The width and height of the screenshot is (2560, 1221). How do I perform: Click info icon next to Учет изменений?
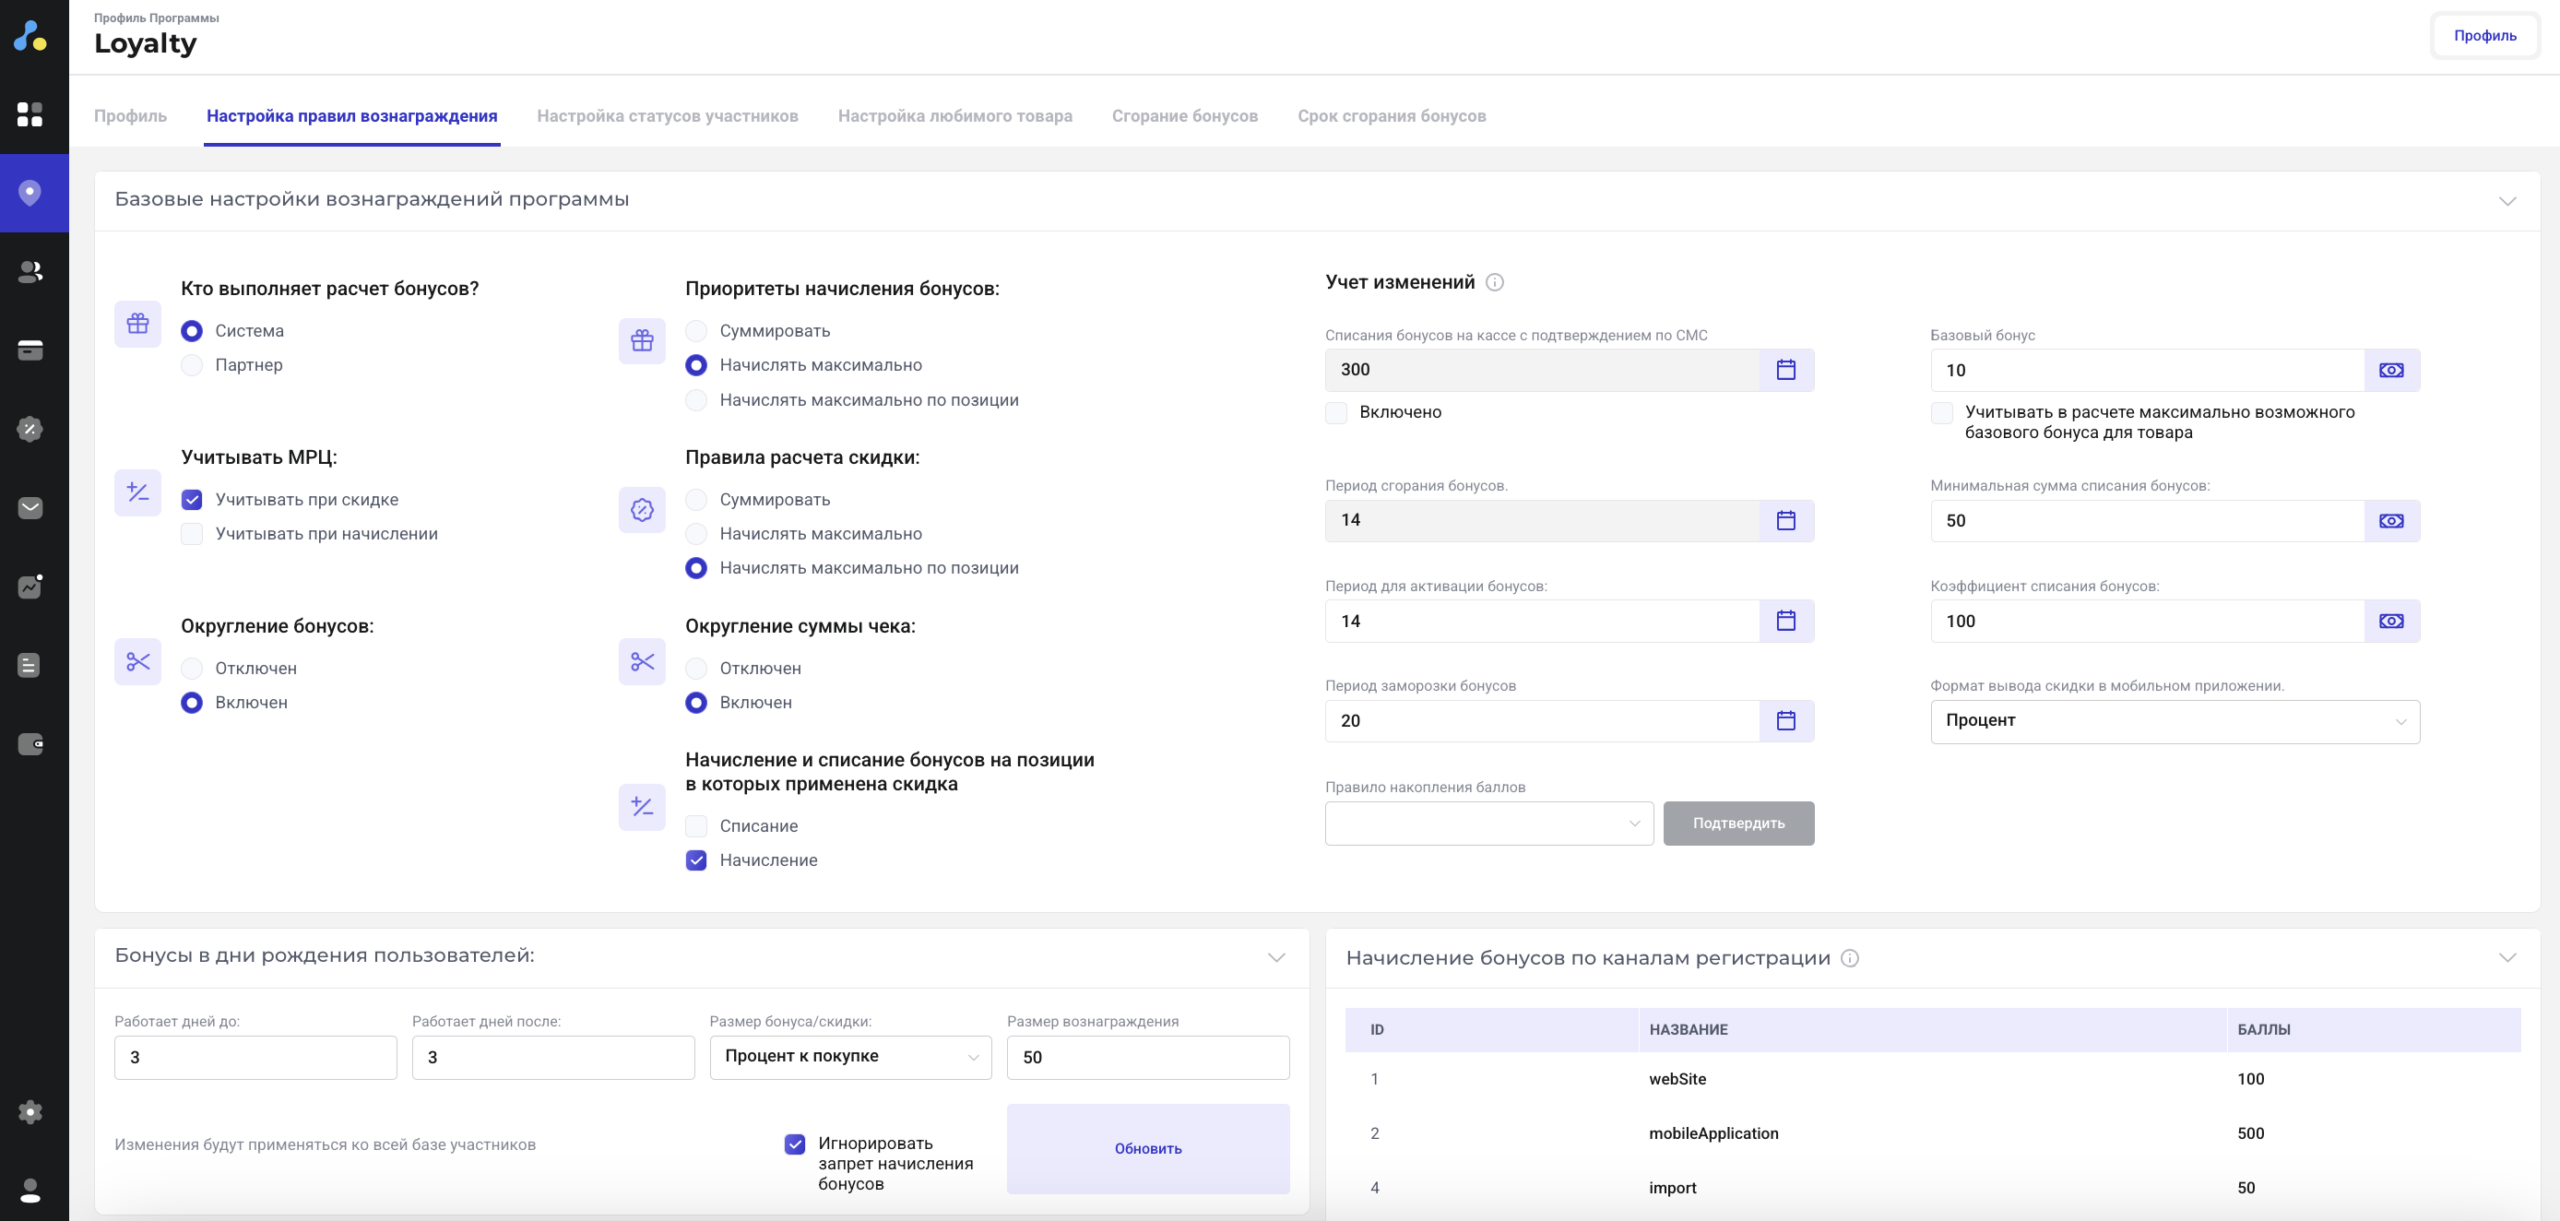pos(1495,283)
